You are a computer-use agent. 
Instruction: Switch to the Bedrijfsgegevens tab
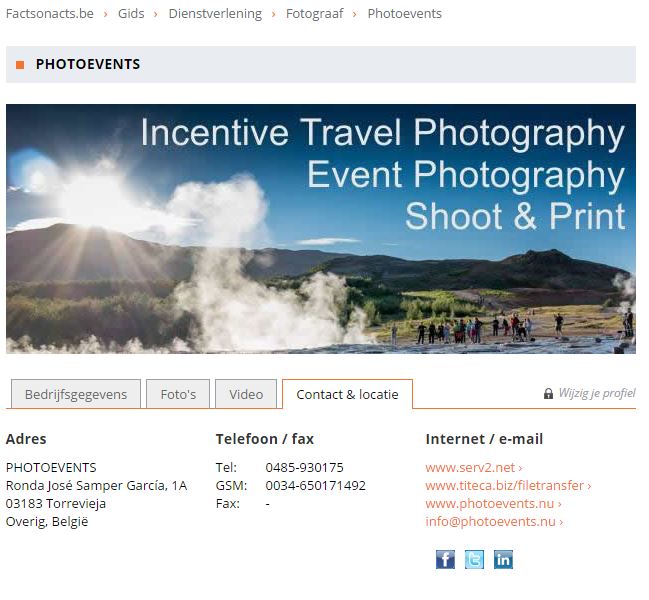(76, 394)
